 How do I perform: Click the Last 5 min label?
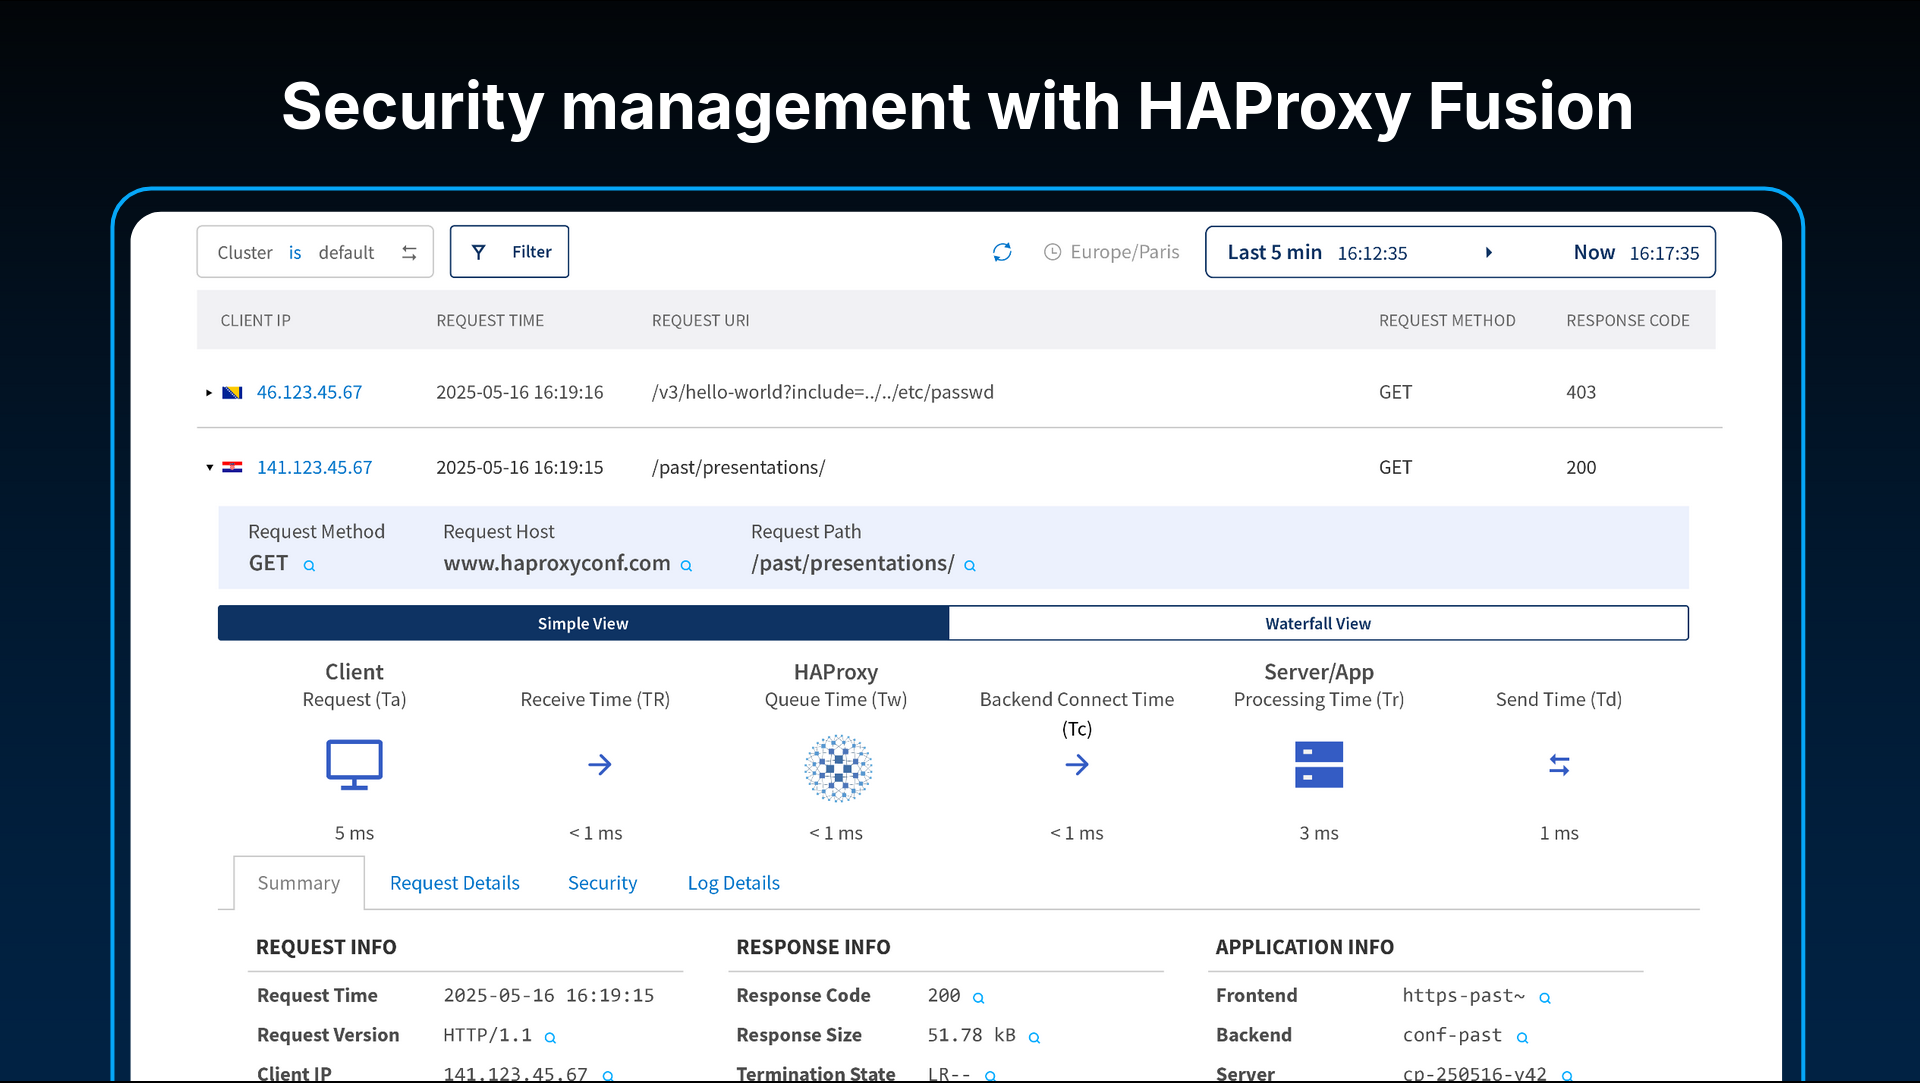pyautogui.click(x=1275, y=252)
